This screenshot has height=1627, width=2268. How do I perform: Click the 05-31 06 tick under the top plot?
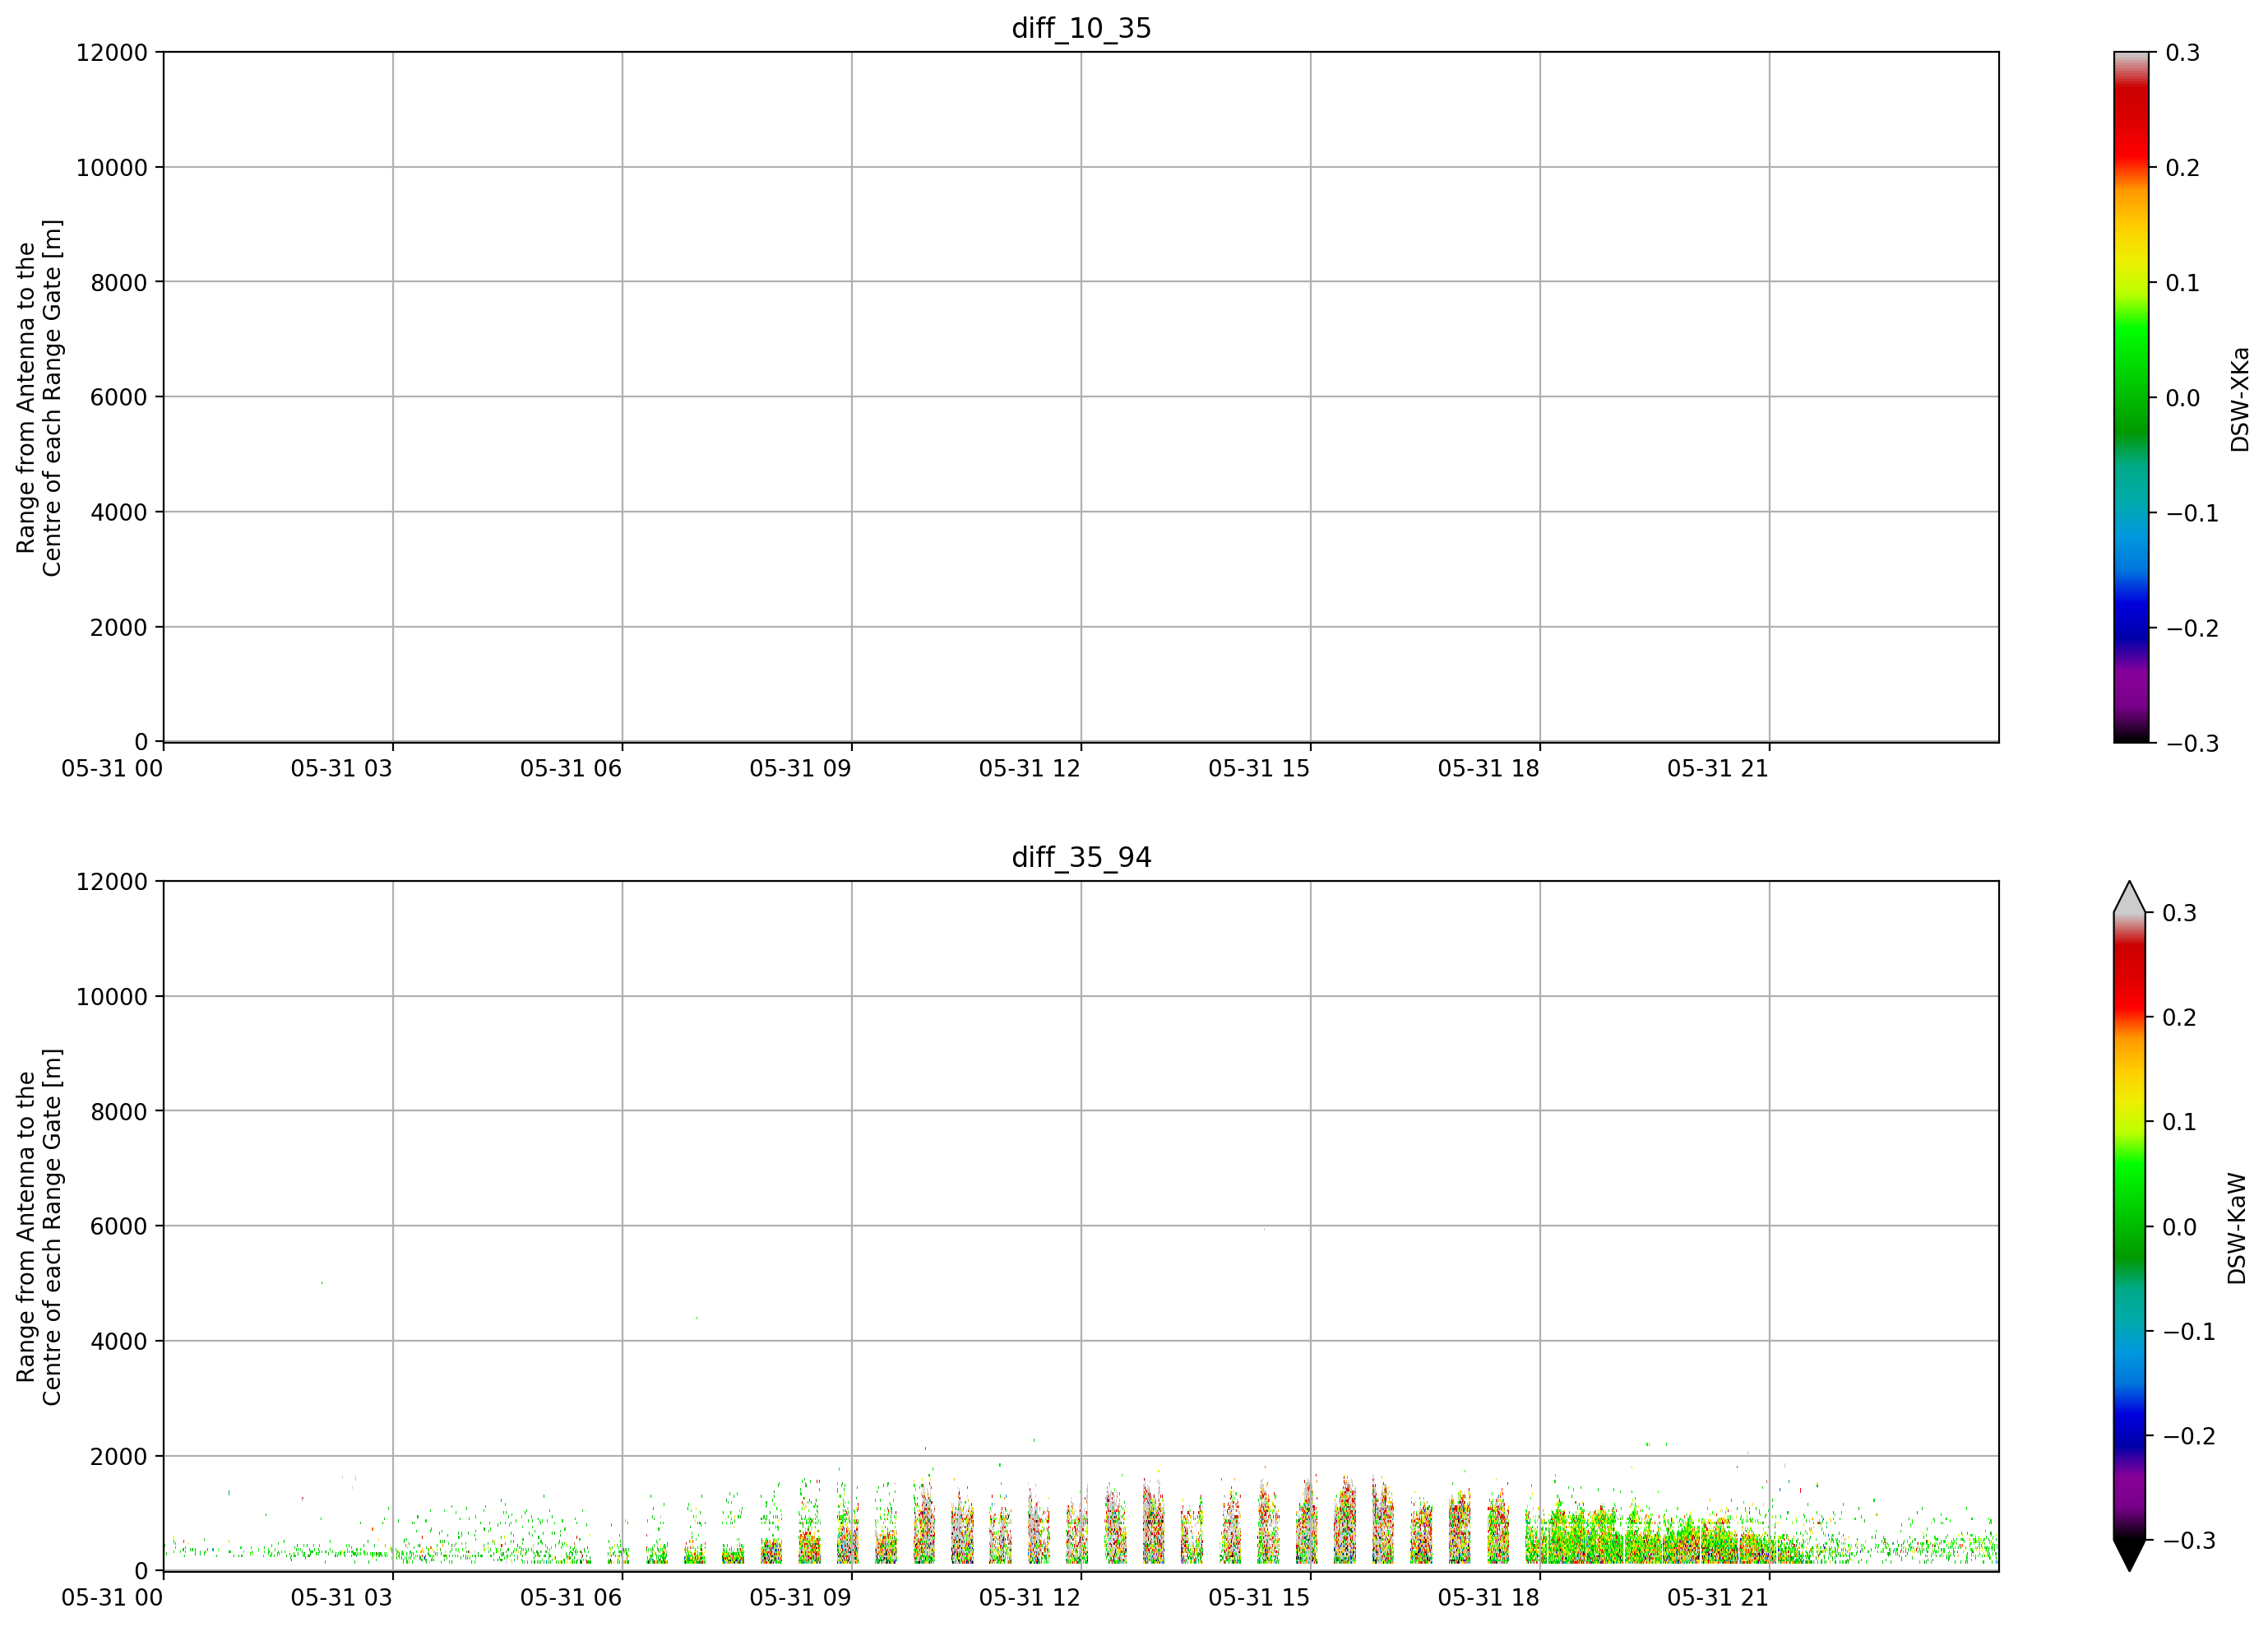click(x=571, y=769)
